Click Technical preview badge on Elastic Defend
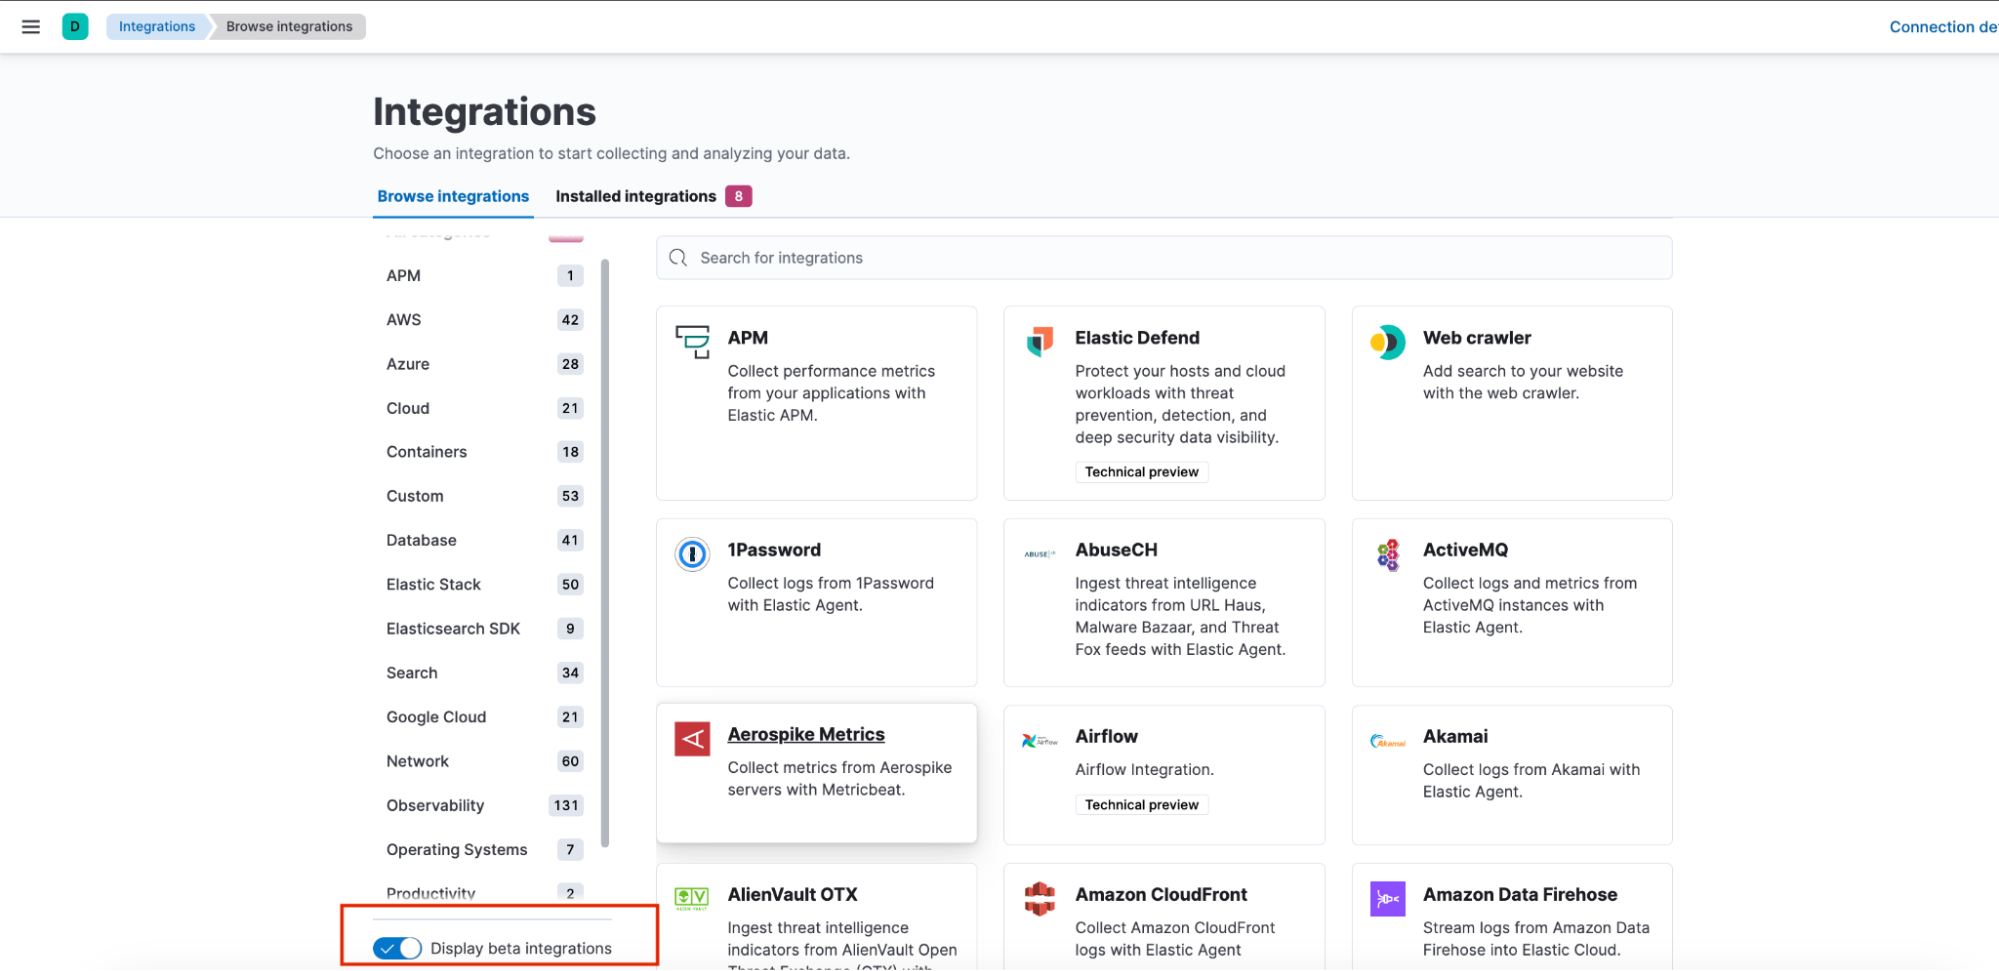Image resolution: width=1999 pixels, height=971 pixels. click(1141, 472)
